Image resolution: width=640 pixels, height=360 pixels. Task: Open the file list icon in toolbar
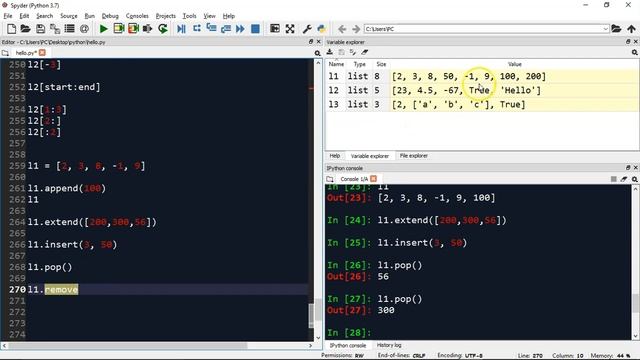coord(69,29)
